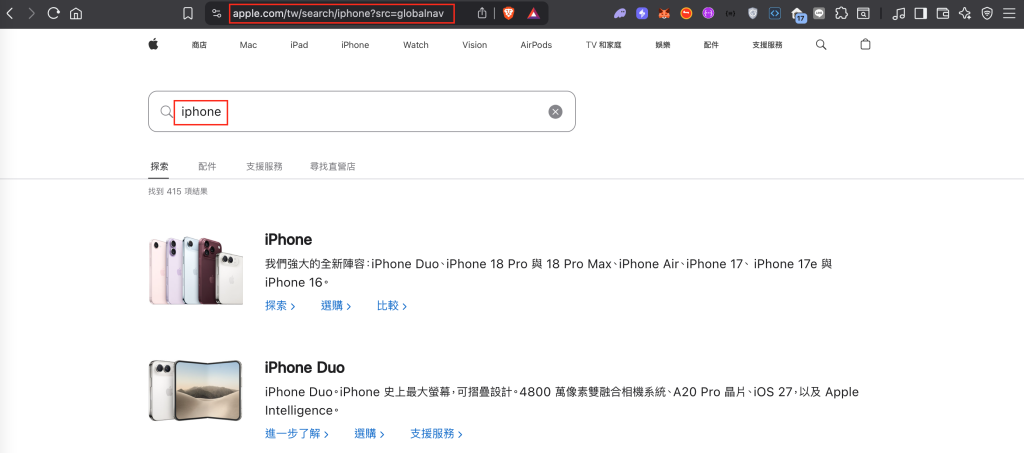
Task: Click the iPhone lineup thumbnail image
Action: click(195, 270)
